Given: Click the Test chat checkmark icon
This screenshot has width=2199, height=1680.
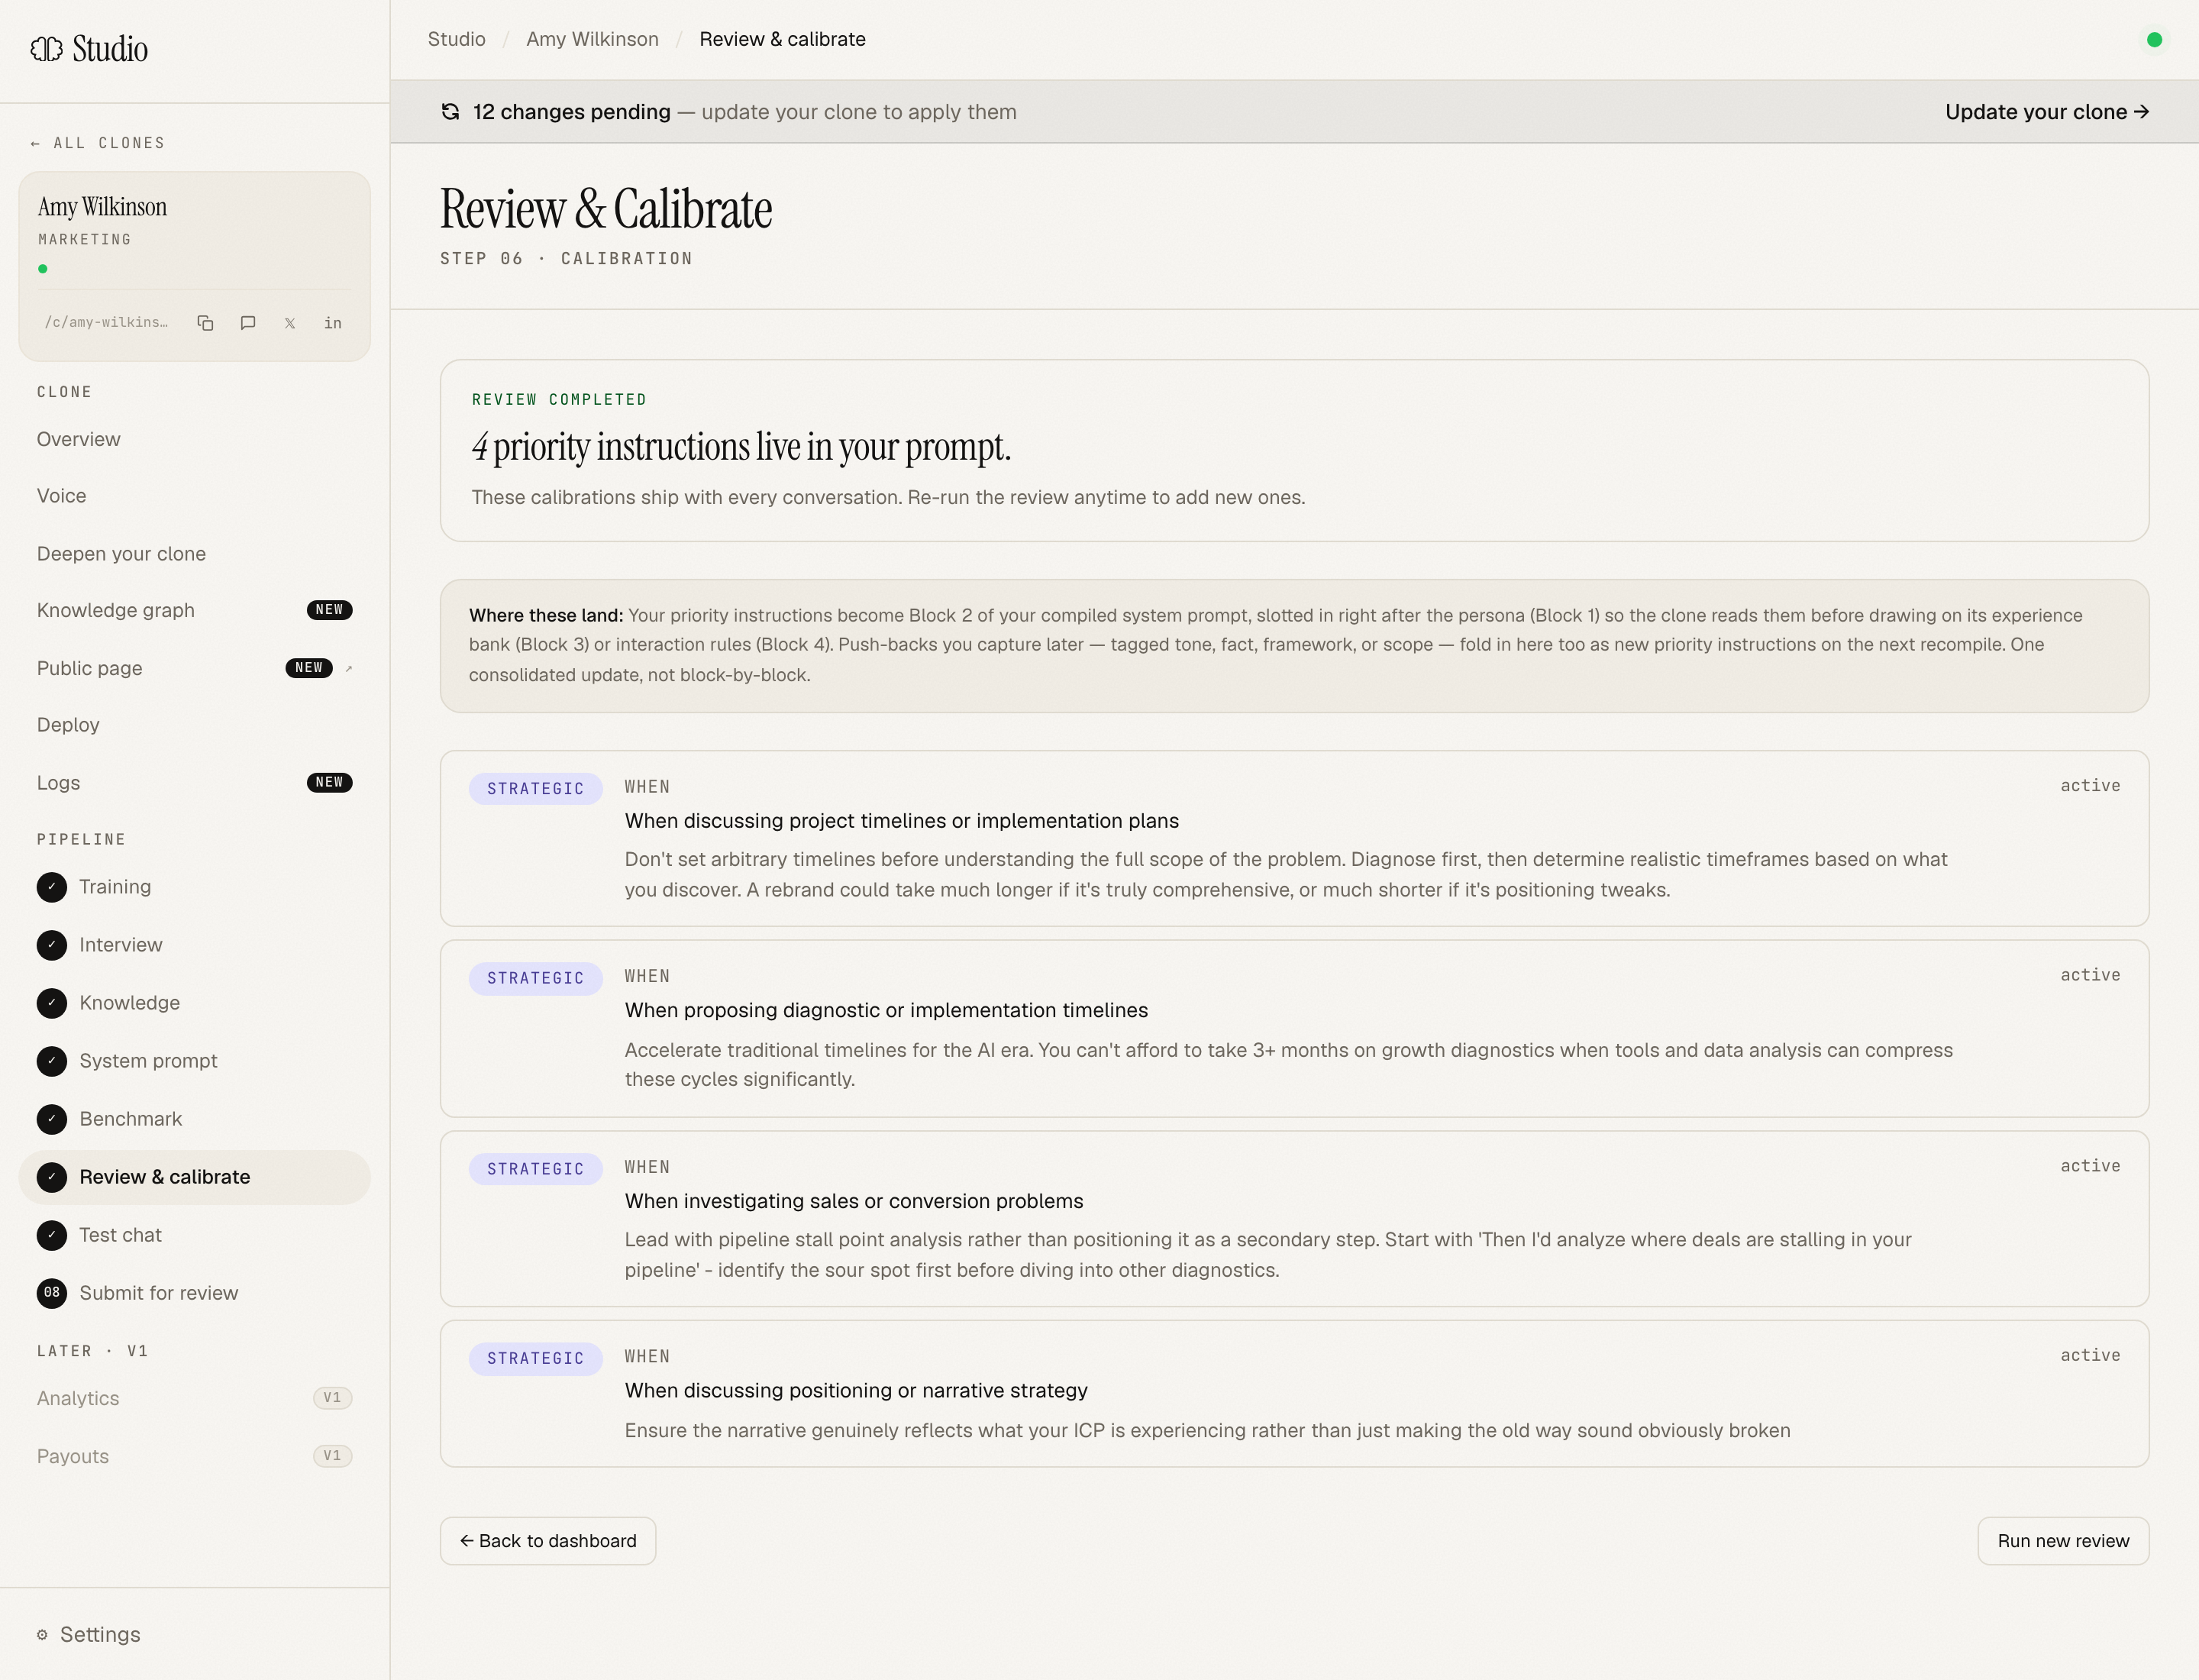Looking at the screenshot, I should [52, 1235].
